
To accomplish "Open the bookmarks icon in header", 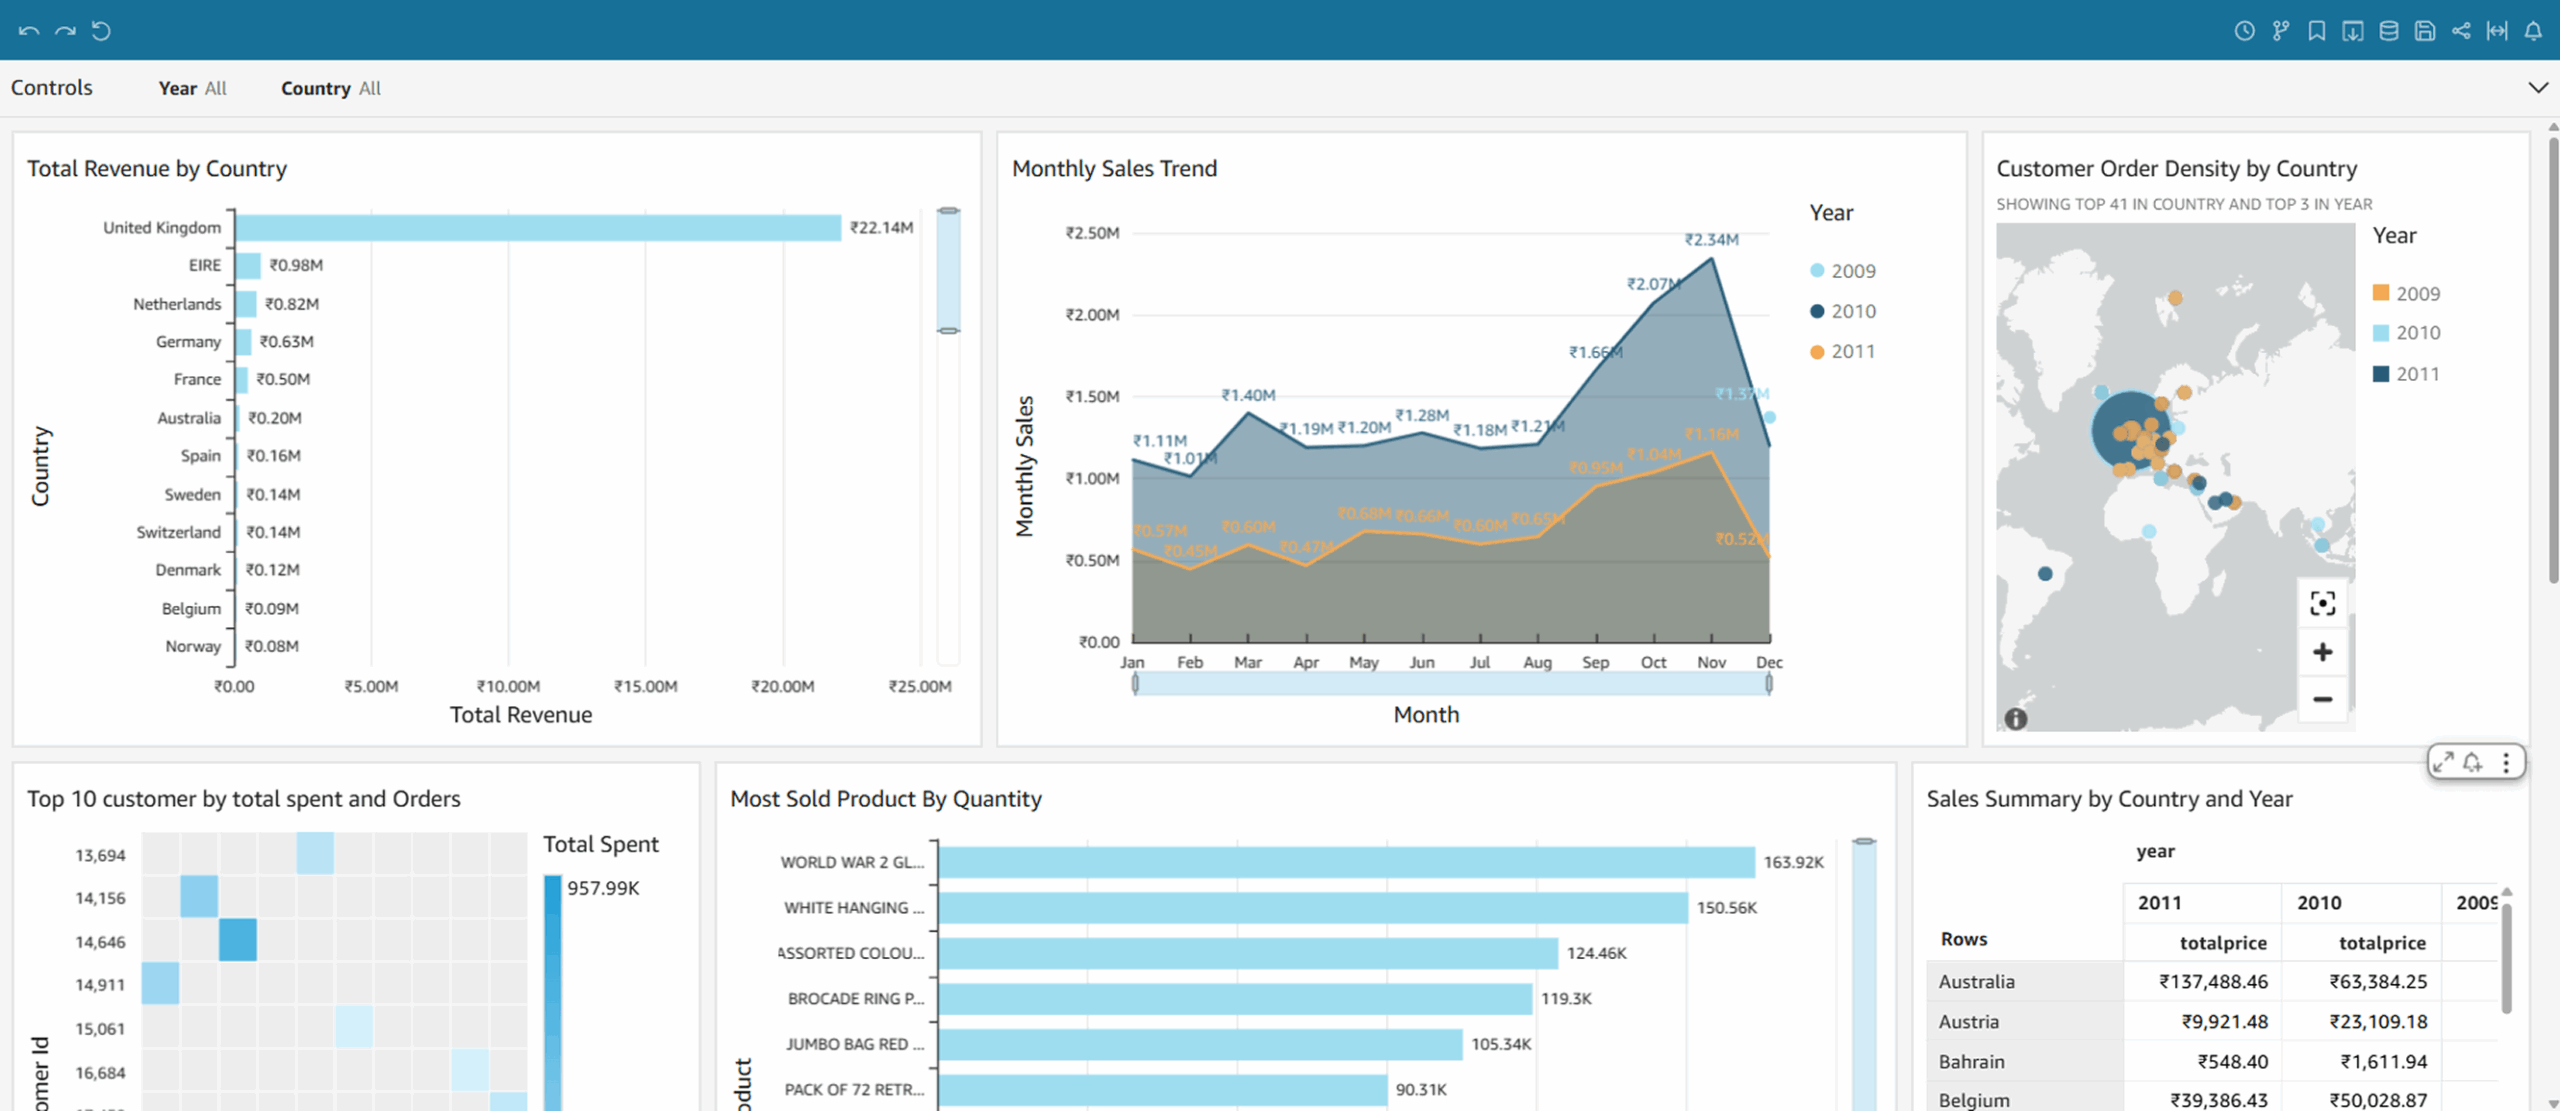I will point(2316,31).
